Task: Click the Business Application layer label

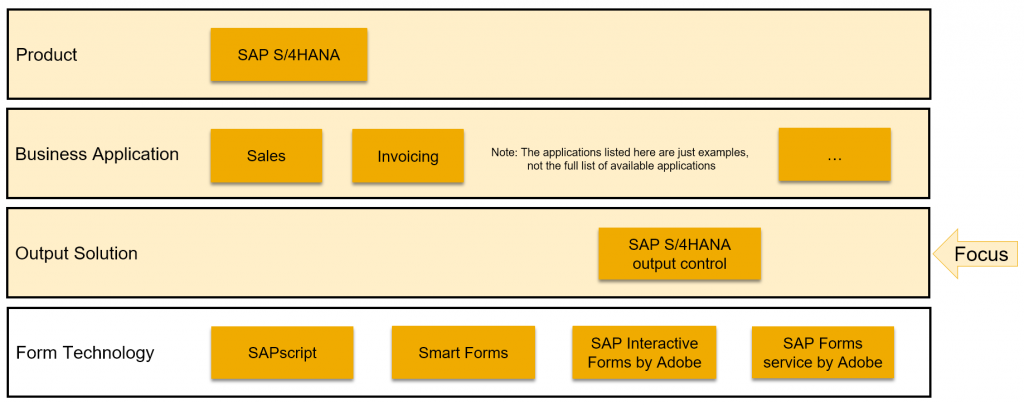Action: point(97,154)
